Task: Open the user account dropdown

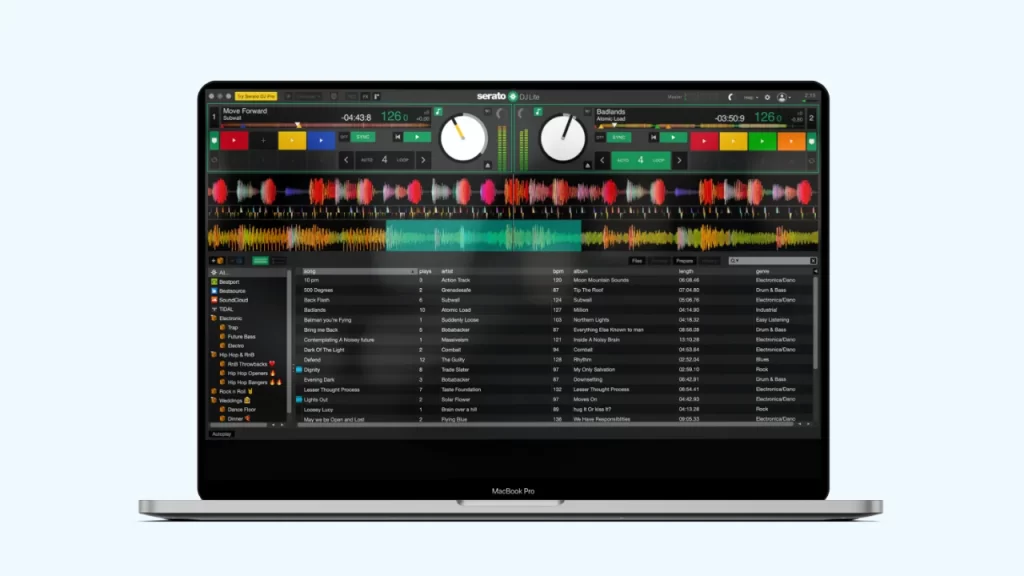Action: pos(784,97)
